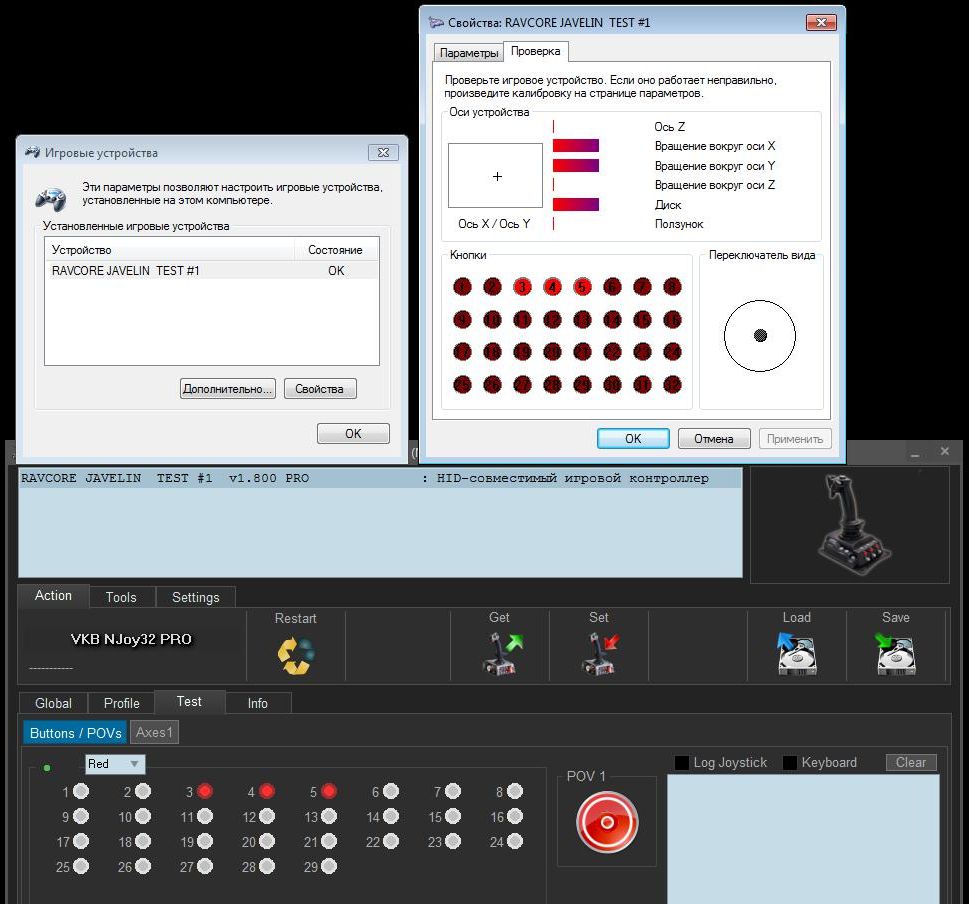Screen dimensions: 969x904
Task: Click the Отмена button
Action: 714,439
